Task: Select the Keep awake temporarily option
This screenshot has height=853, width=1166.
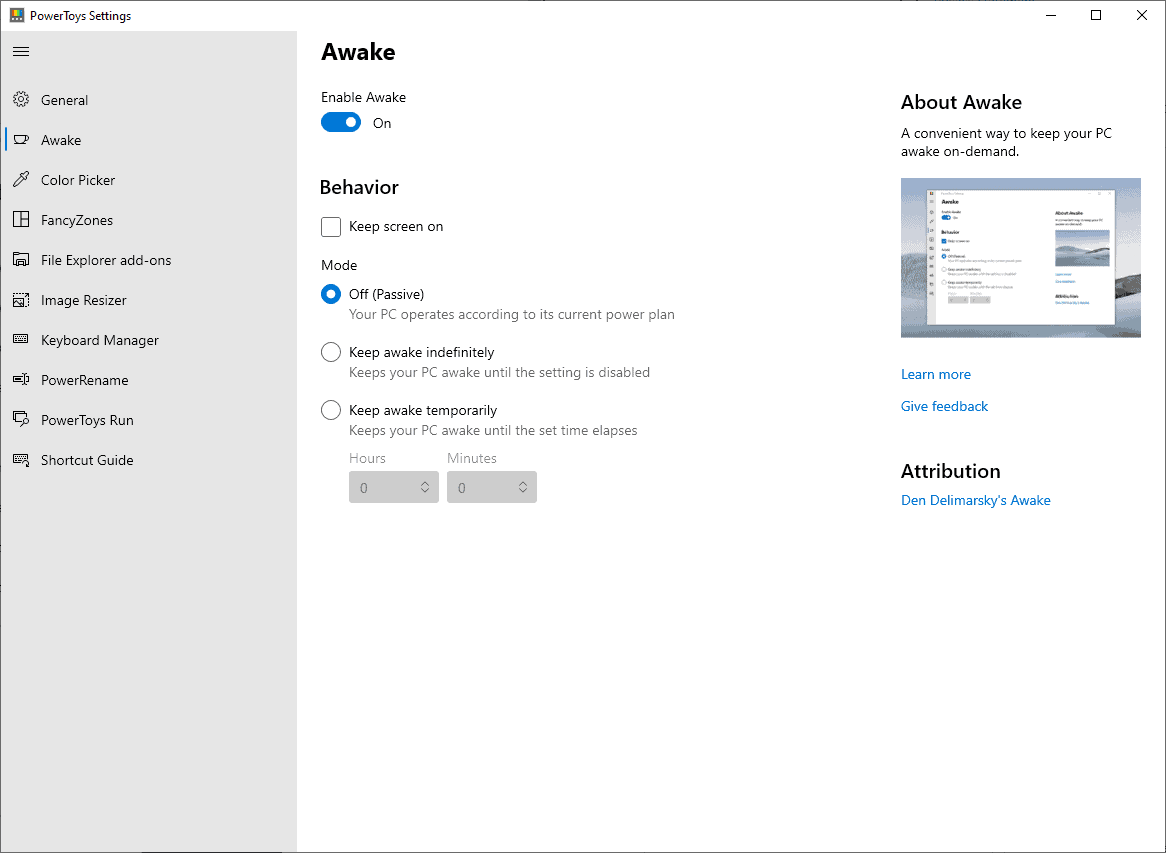Action: coord(331,410)
